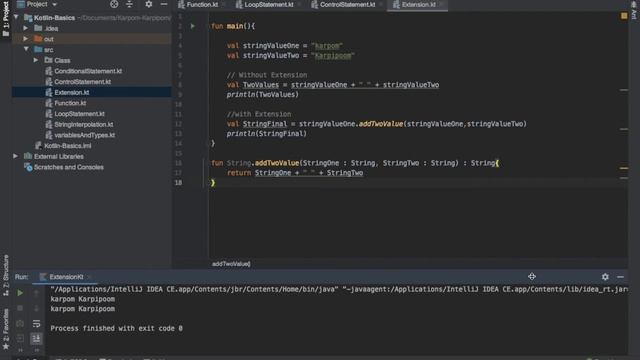The height and width of the screenshot is (360, 640).
Task: Open LoopStatement.kt in project tree
Action: [79, 113]
